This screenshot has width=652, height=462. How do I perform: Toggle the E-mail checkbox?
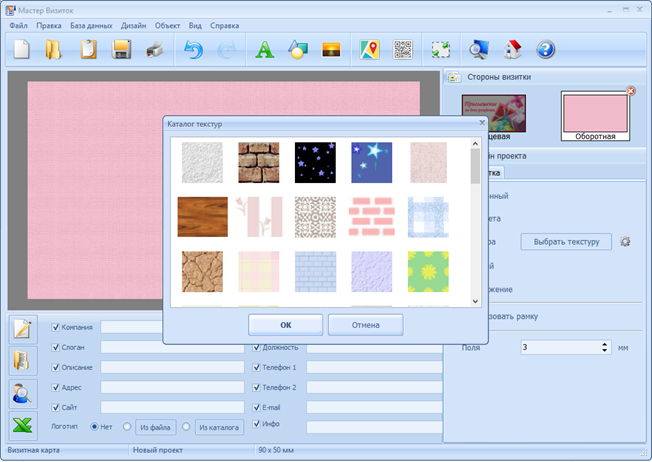click(257, 407)
